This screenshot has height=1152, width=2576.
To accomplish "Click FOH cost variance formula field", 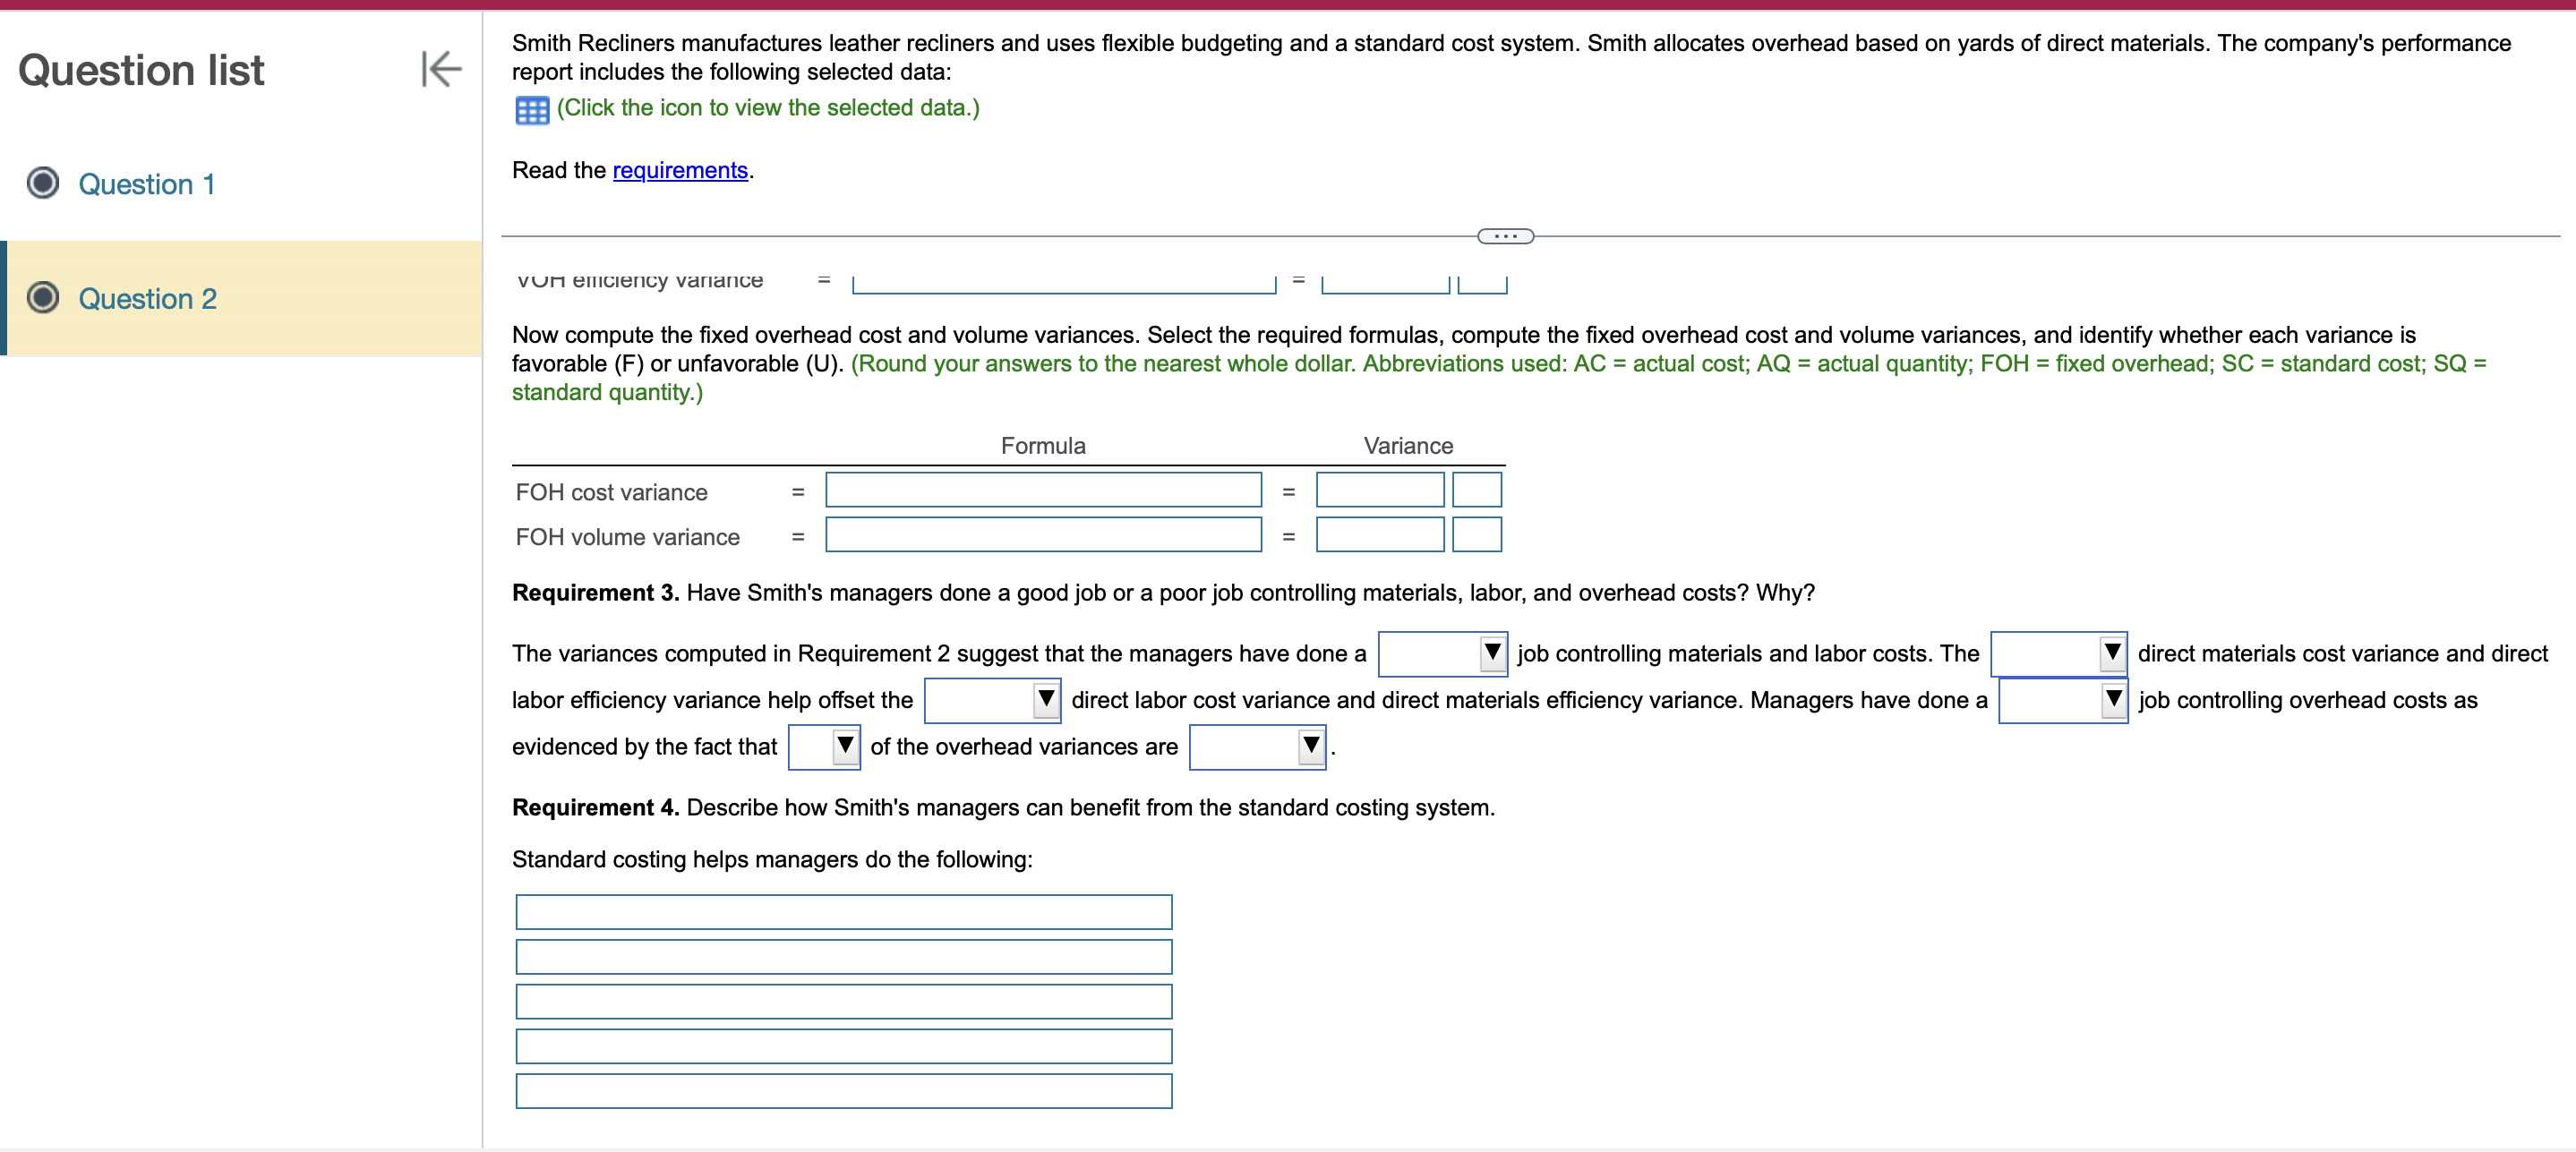I will (1042, 491).
